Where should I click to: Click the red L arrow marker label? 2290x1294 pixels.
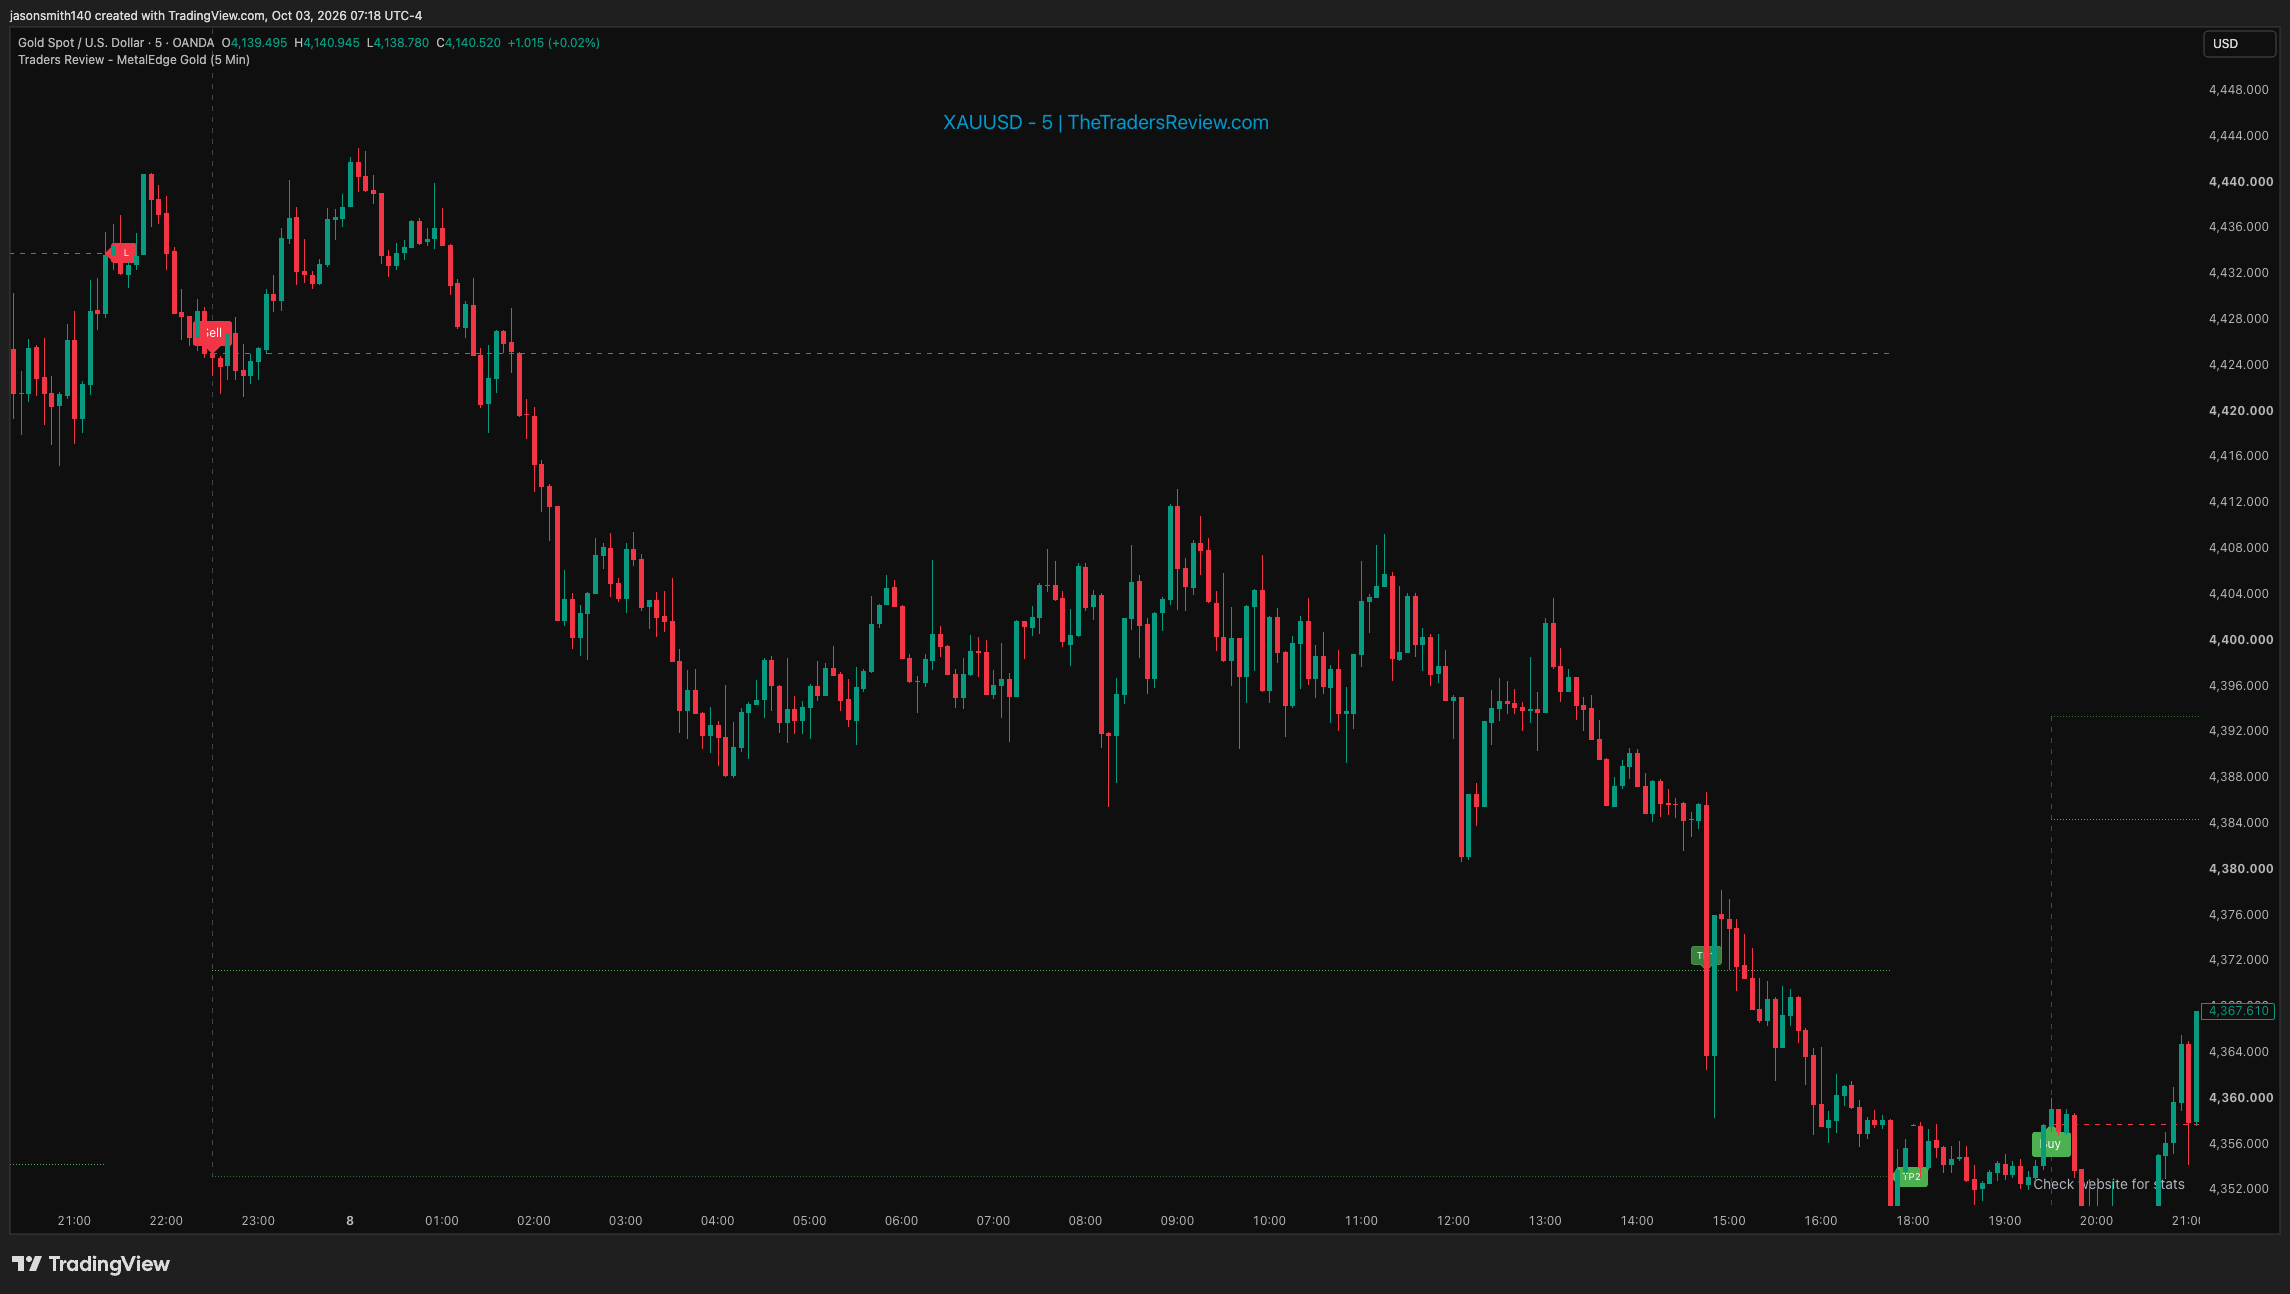point(122,253)
